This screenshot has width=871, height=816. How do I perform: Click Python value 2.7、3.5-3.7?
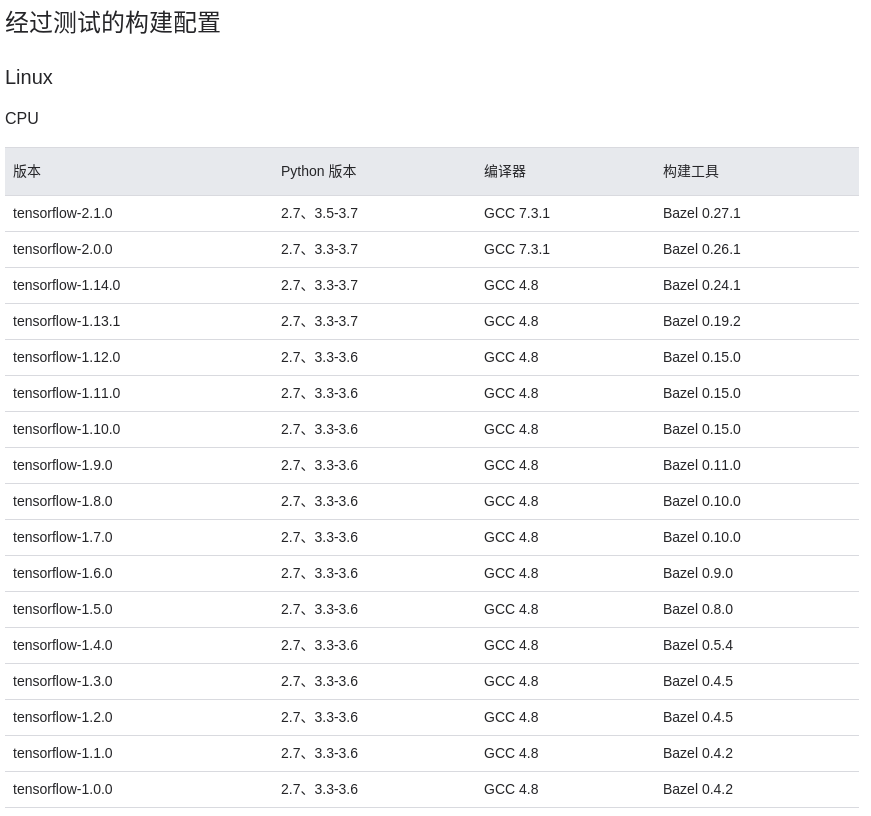pyautogui.click(x=319, y=213)
